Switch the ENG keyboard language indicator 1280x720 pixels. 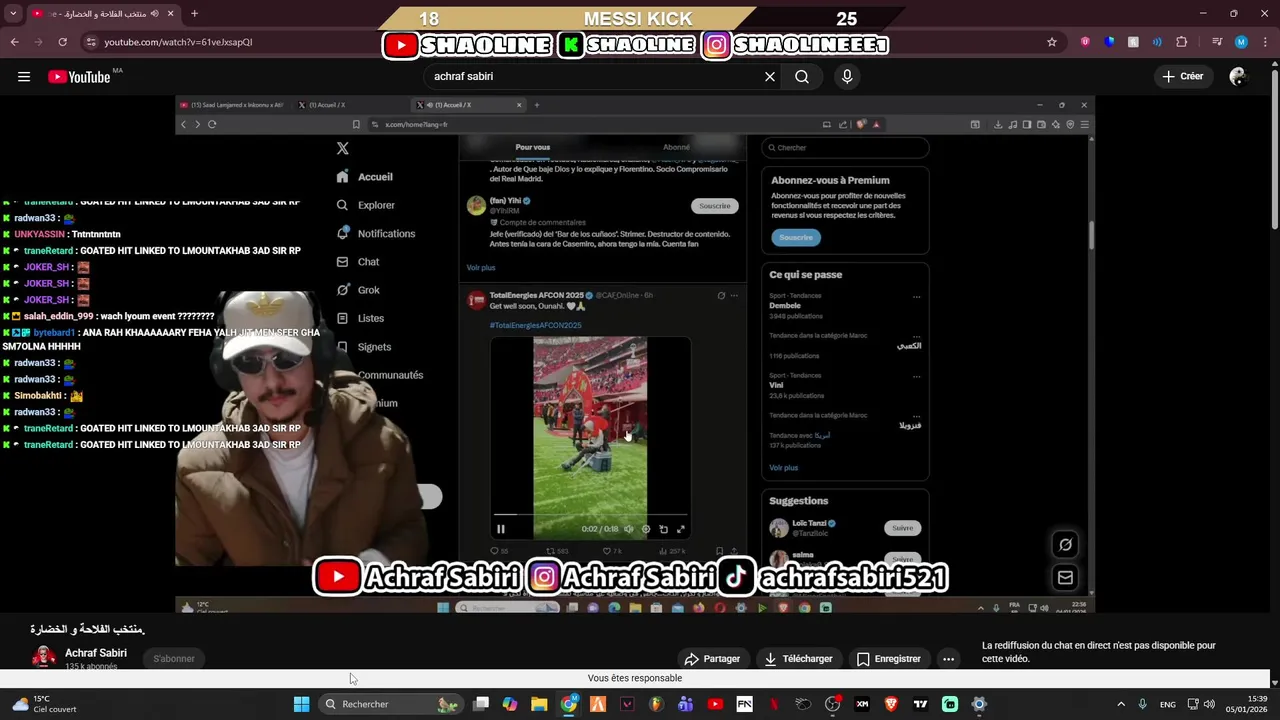[x=1167, y=704]
